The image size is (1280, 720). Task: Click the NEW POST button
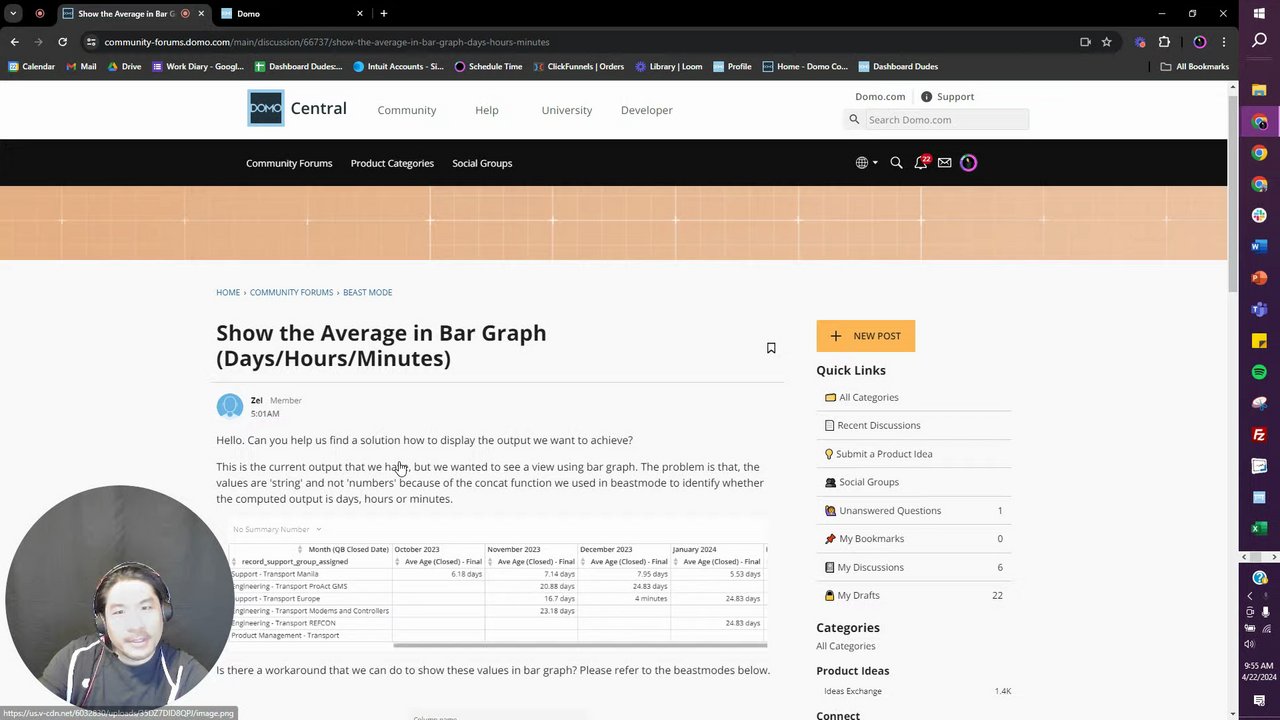(x=865, y=336)
